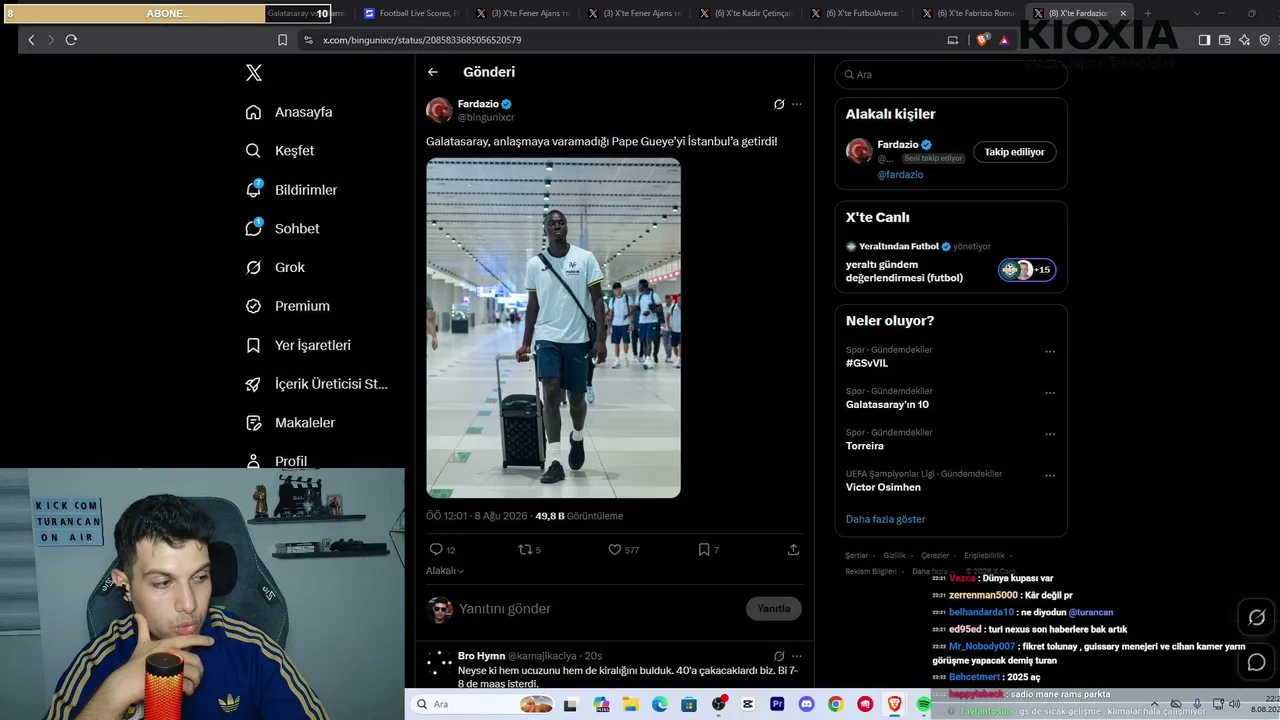Open the floating Grok button
Image resolution: width=1280 pixels, height=720 pixels.
(1257, 617)
